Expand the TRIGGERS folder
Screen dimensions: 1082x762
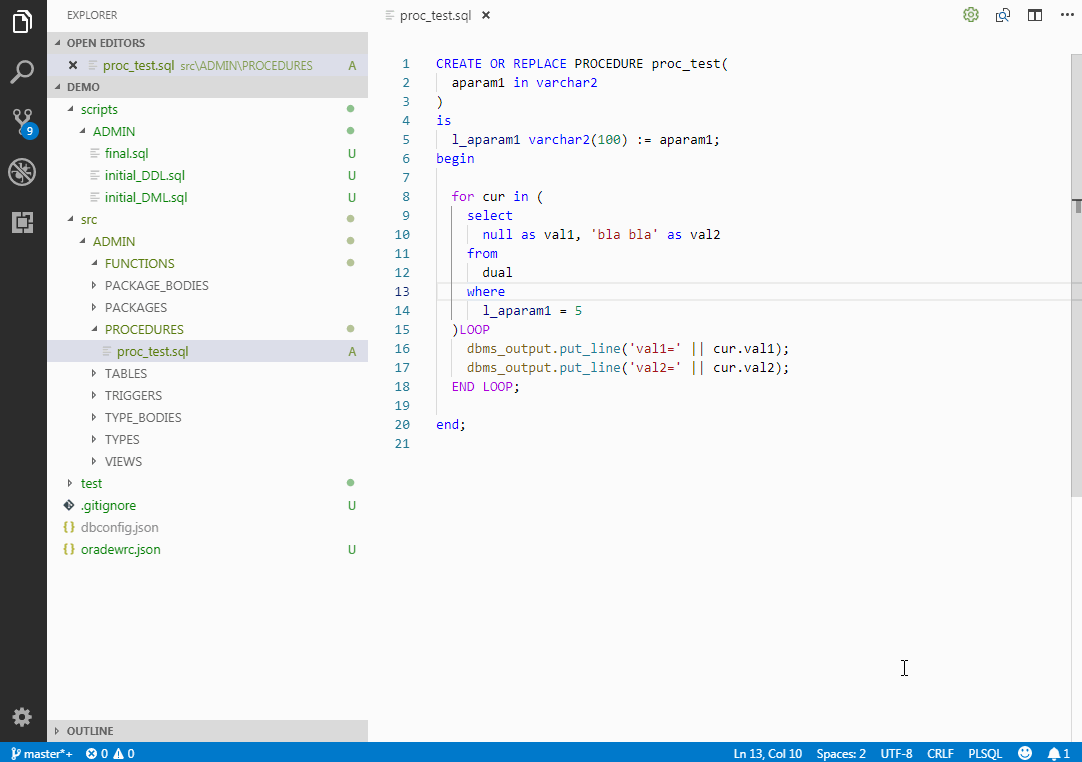click(x=207, y=395)
